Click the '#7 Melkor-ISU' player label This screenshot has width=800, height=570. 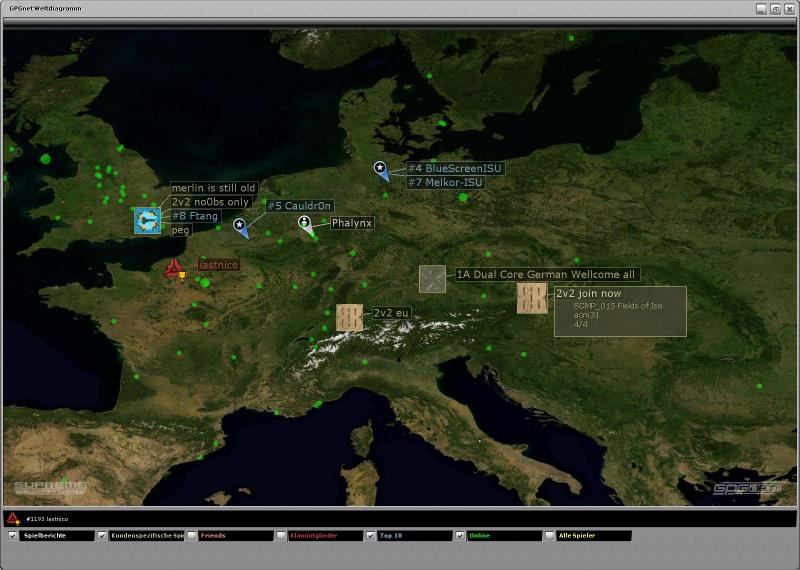[446, 182]
